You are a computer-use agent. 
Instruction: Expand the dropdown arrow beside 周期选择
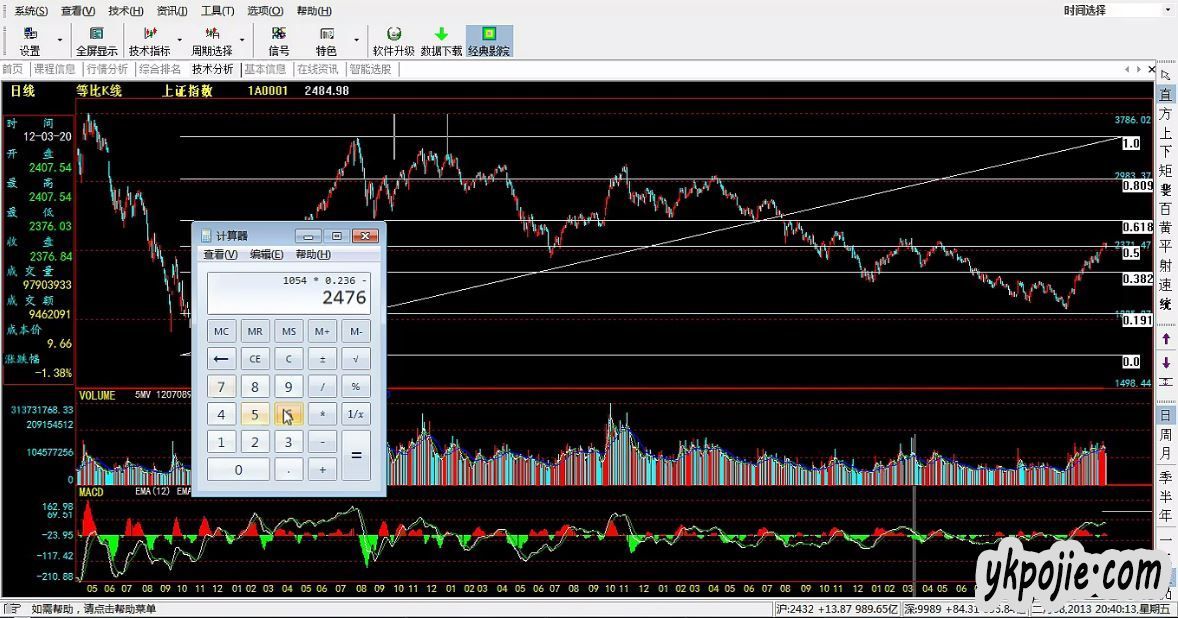[242, 42]
